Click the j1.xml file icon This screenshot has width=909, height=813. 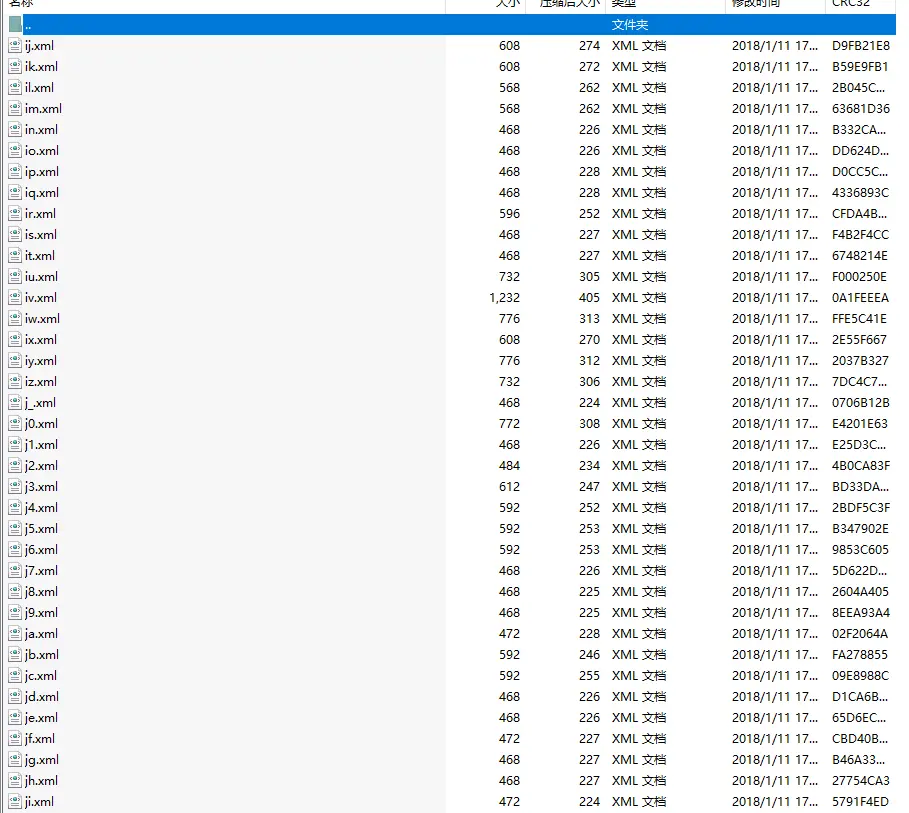coord(15,445)
